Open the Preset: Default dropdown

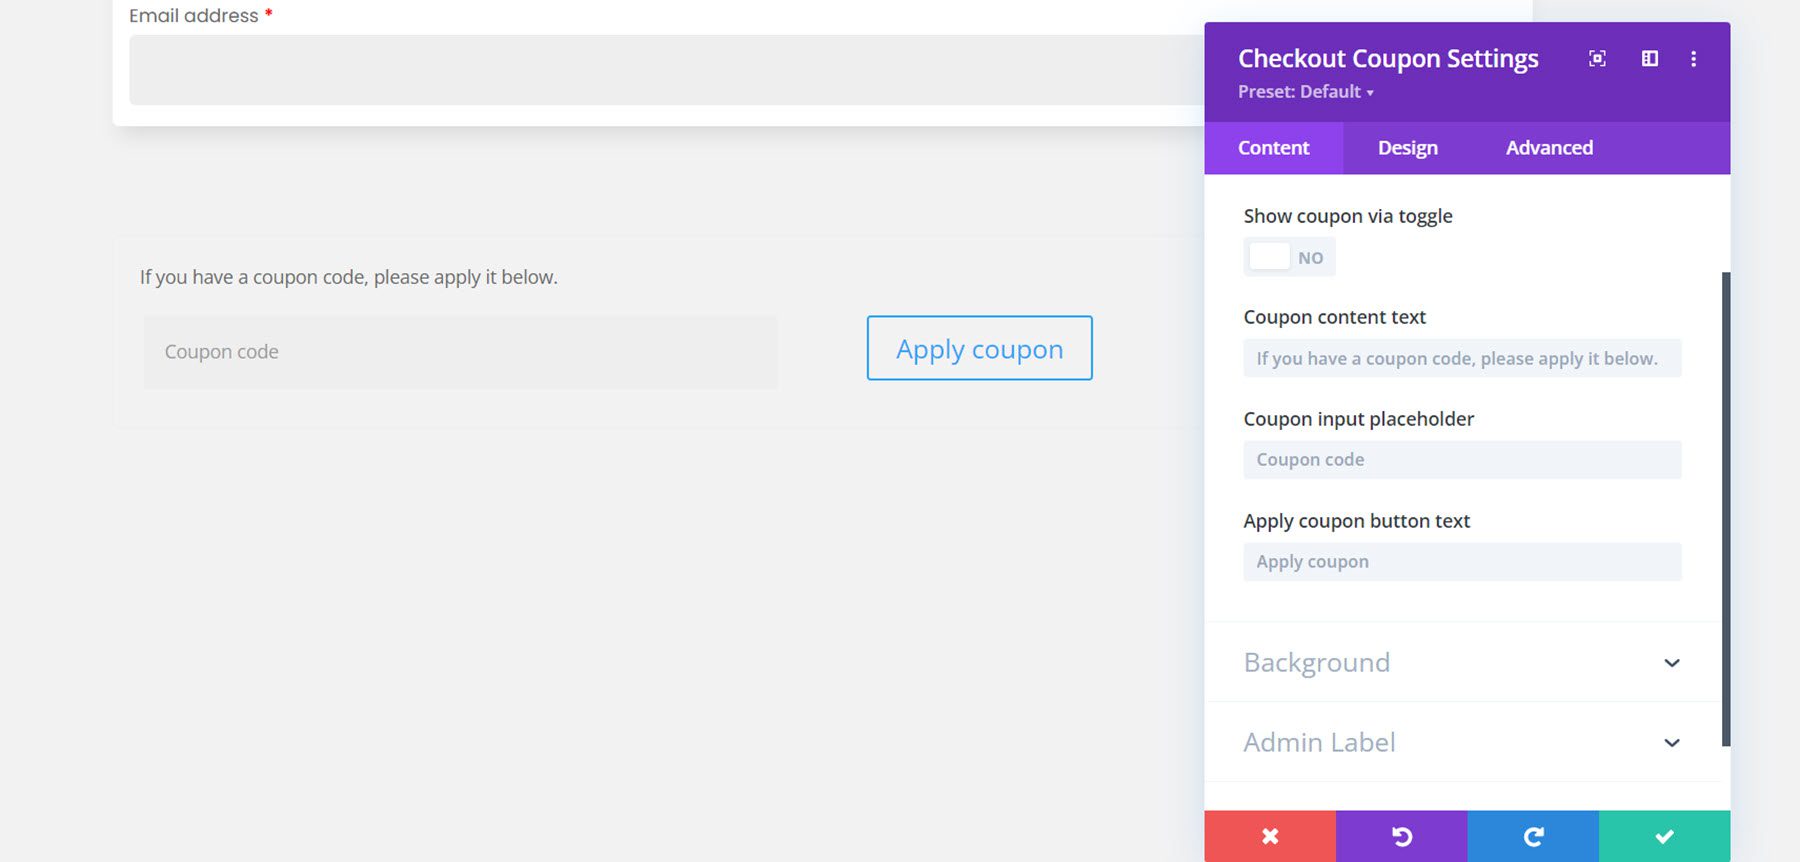(x=1305, y=92)
